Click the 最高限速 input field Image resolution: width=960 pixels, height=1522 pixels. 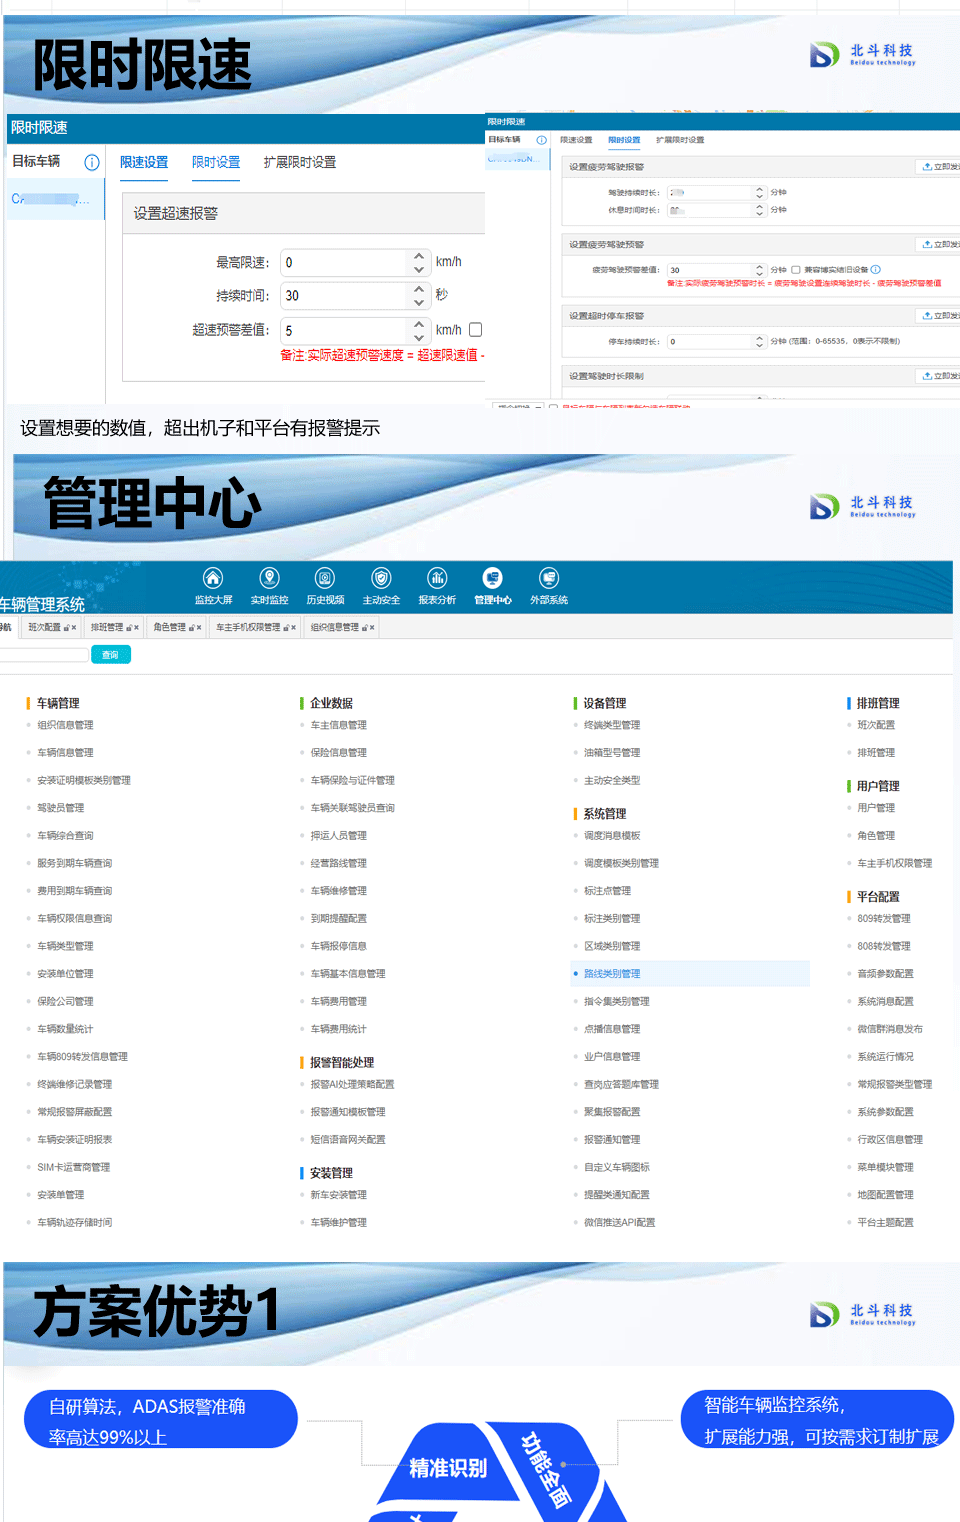[345, 263]
